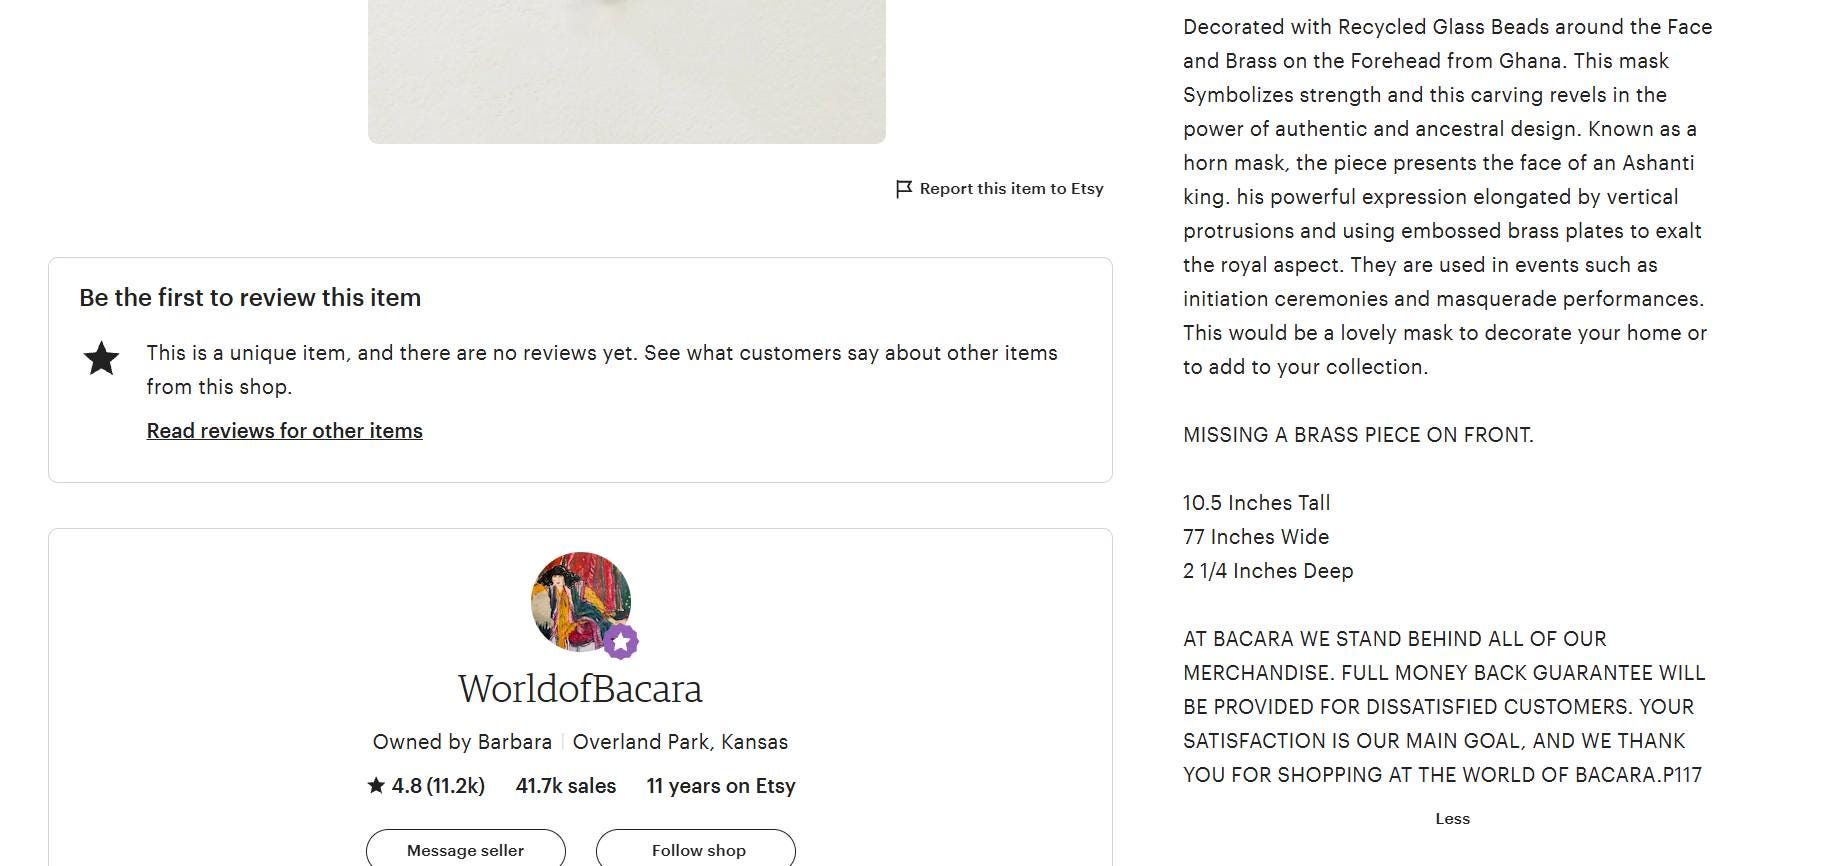Open the WorldofBacara shop name
1826x866 pixels.
click(x=580, y=689)
